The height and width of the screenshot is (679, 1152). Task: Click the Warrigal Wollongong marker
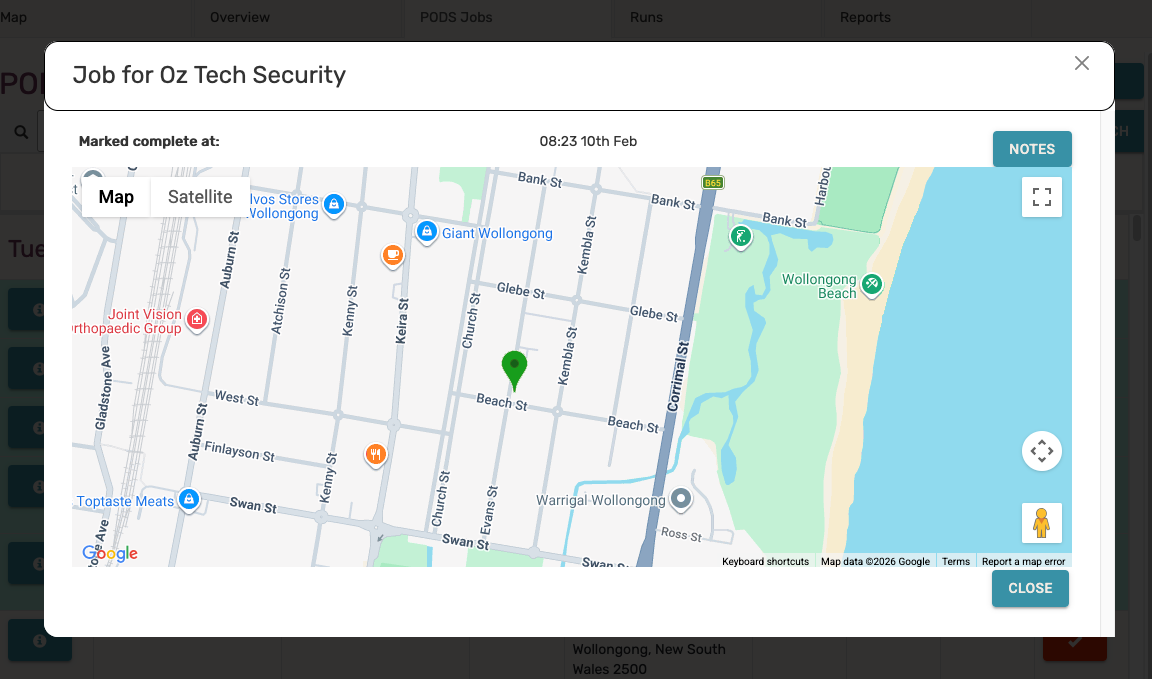click(x=681, y=498)
